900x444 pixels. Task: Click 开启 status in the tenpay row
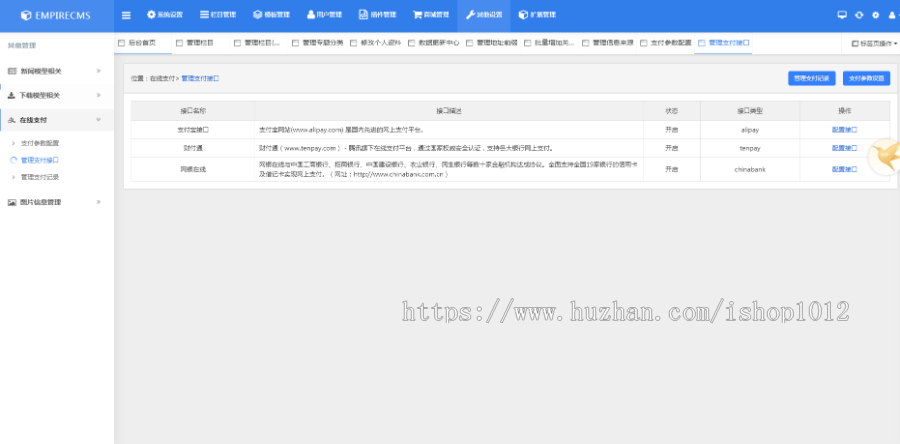pyautogui.click(x=672, y=148)
